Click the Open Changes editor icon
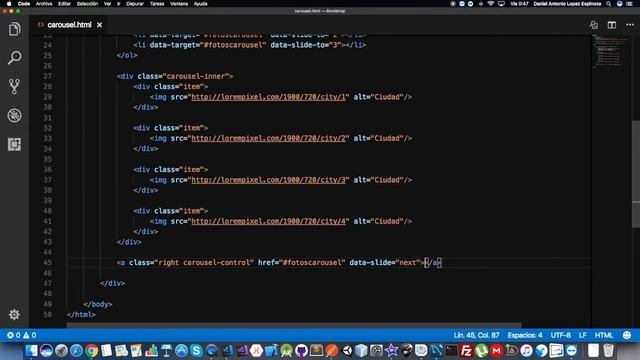Image resolution: width=640 pixels, height=360 pixels. (x=593, y=25)
